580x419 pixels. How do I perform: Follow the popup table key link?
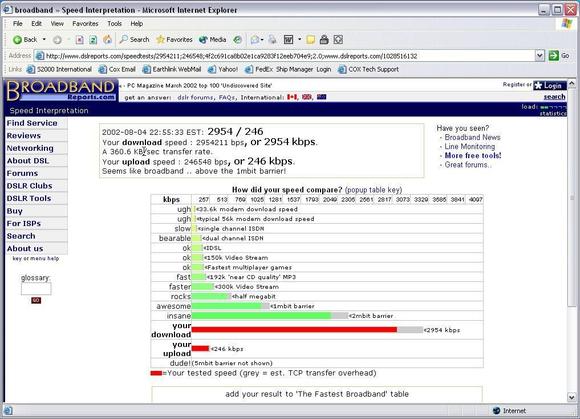point(373,190)
